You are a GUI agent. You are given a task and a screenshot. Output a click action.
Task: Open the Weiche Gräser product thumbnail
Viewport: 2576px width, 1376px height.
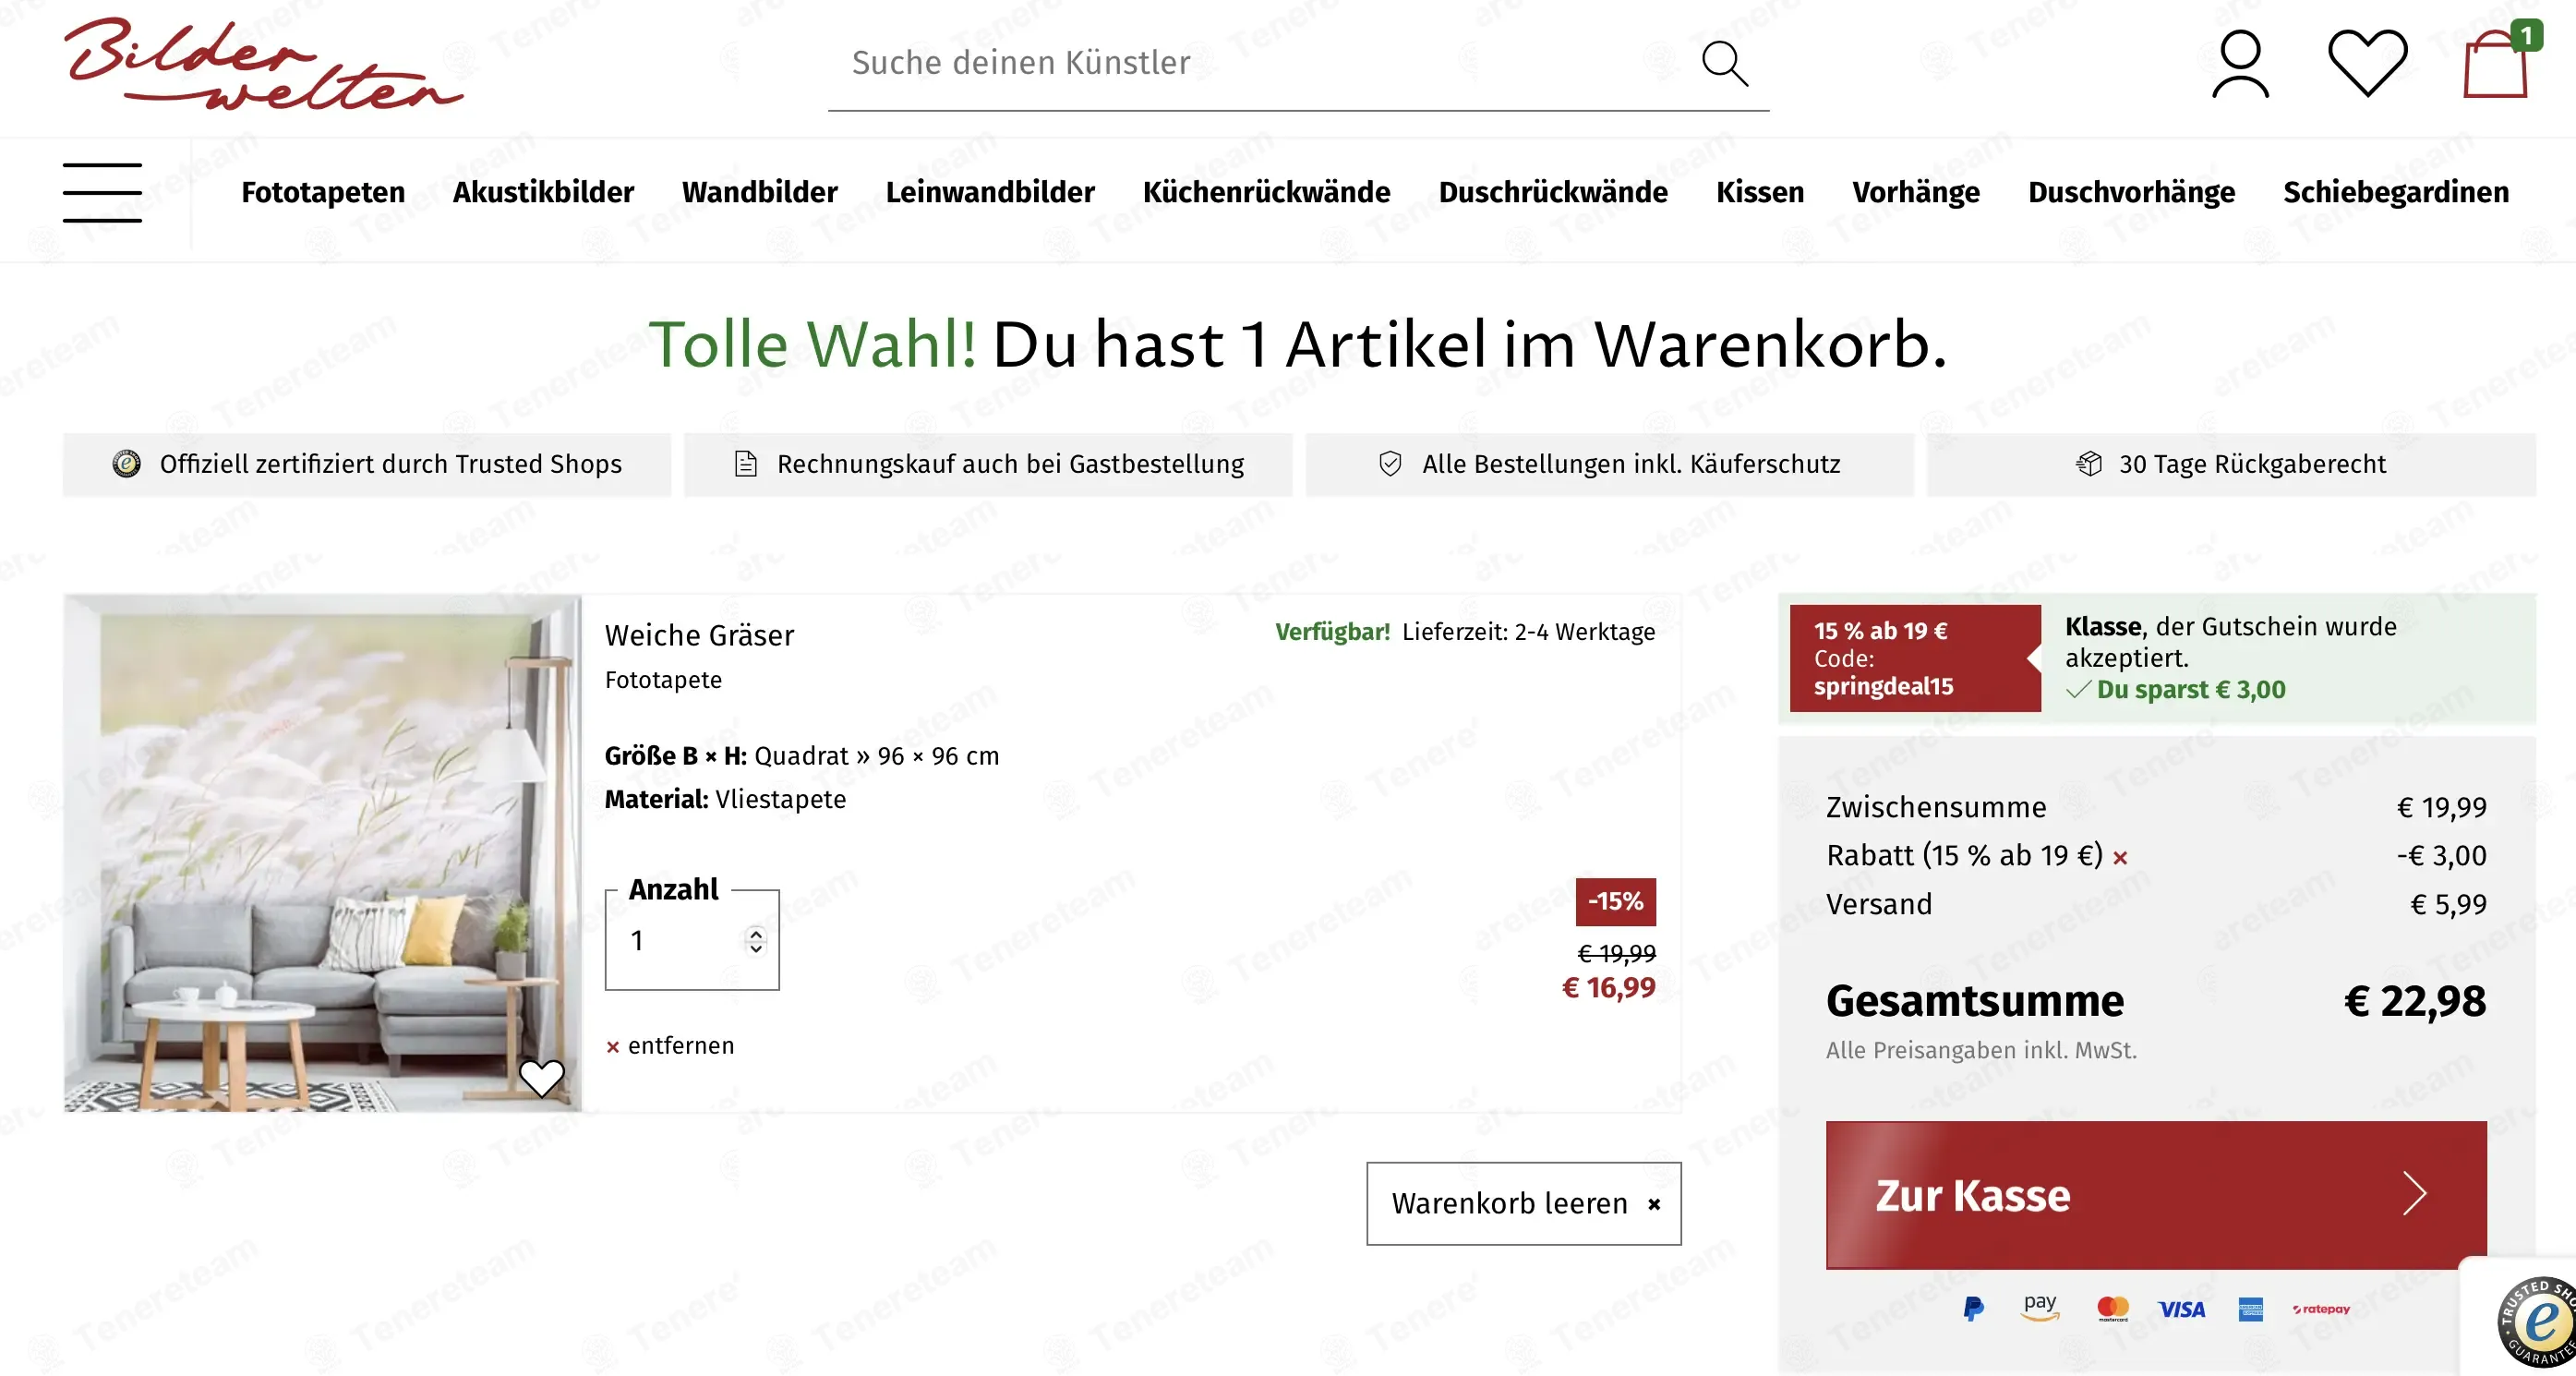pos(322,853)
